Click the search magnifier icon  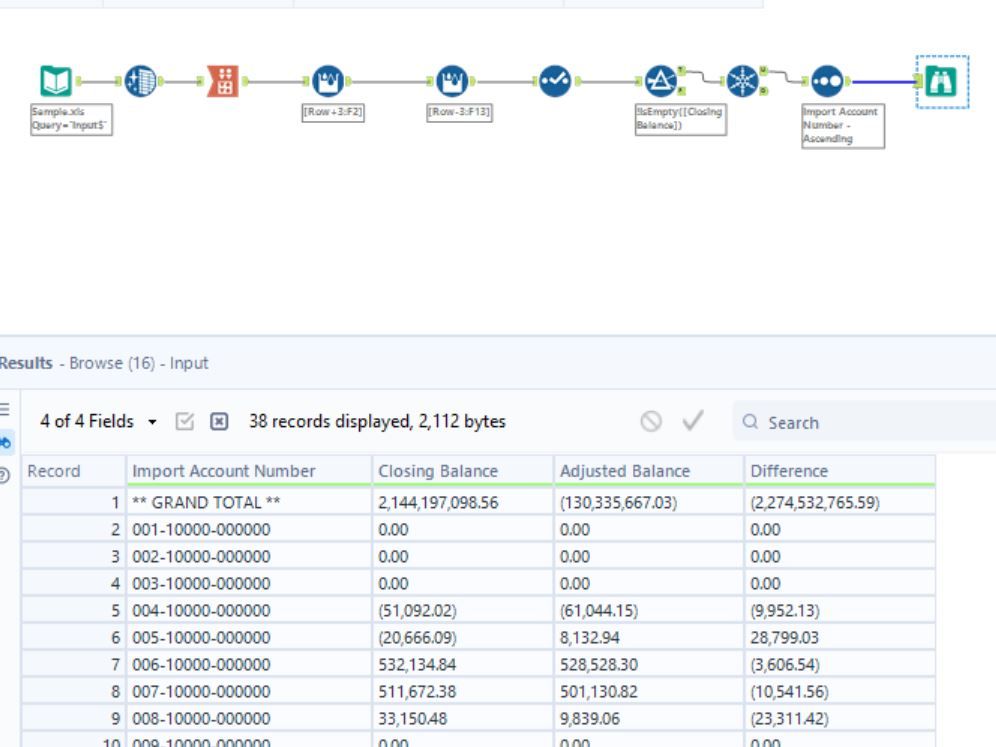coord(750,422)
